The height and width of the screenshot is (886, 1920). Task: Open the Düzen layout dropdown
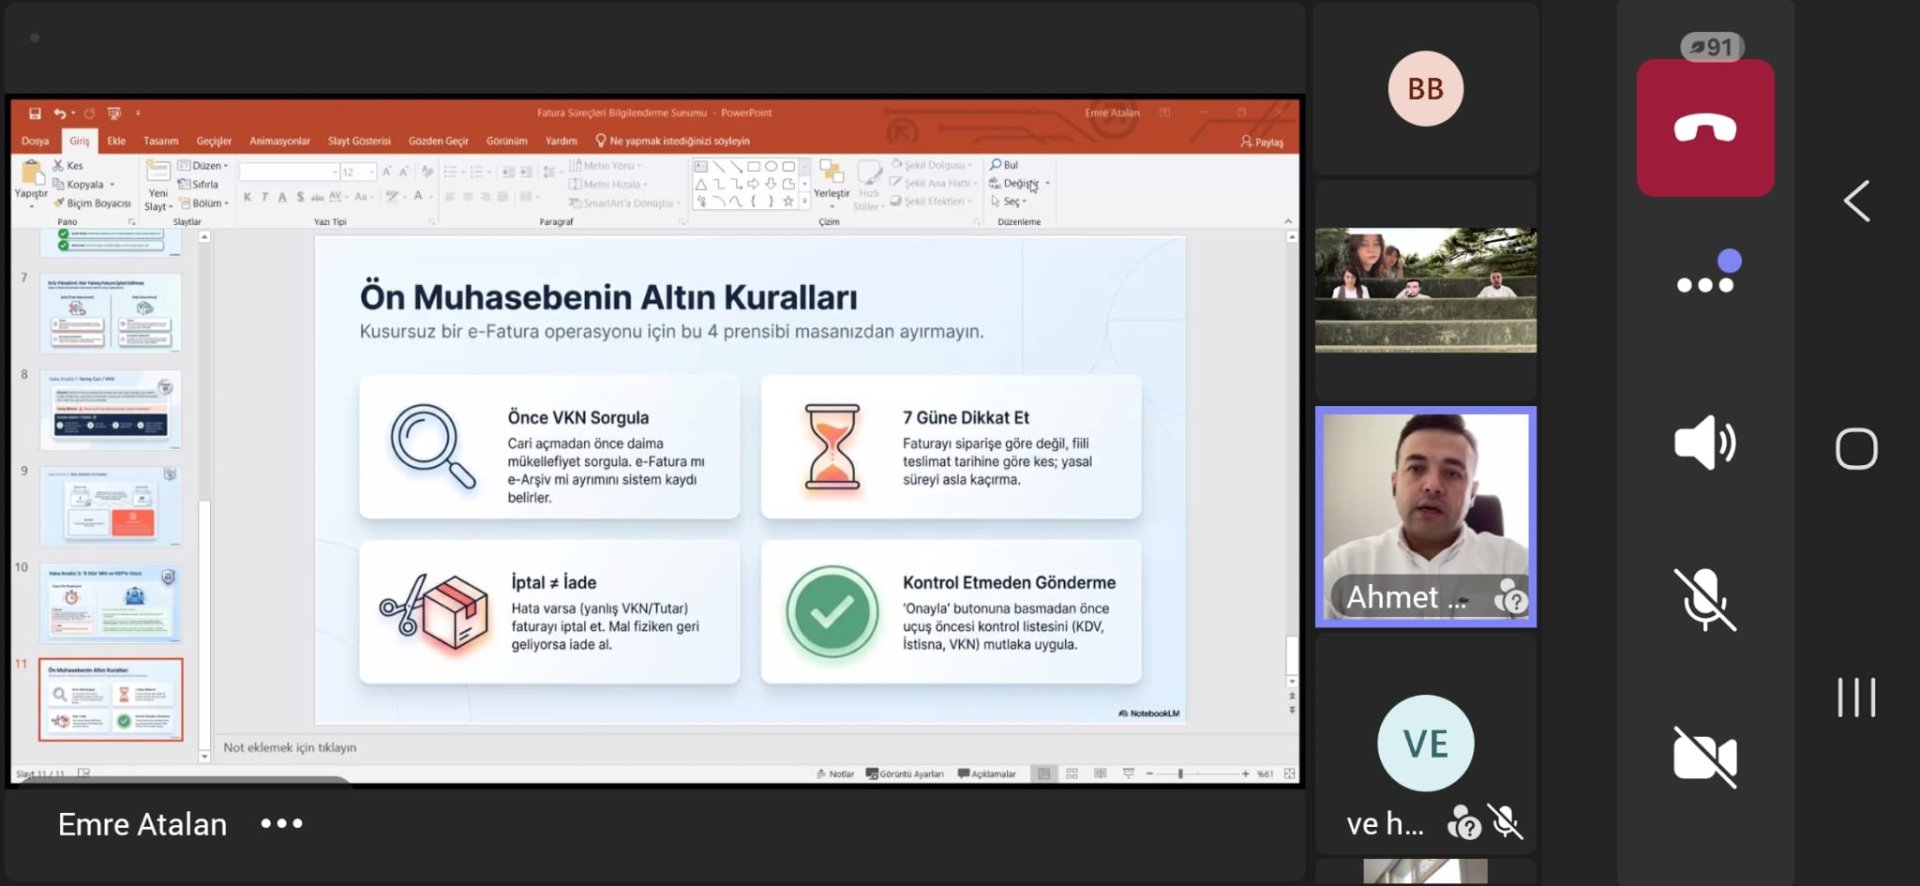(x=203, y=165)
